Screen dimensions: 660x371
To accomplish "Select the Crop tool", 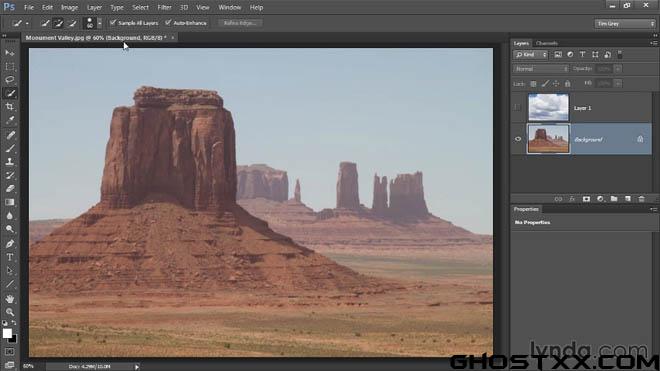I will tap(10, 107).
